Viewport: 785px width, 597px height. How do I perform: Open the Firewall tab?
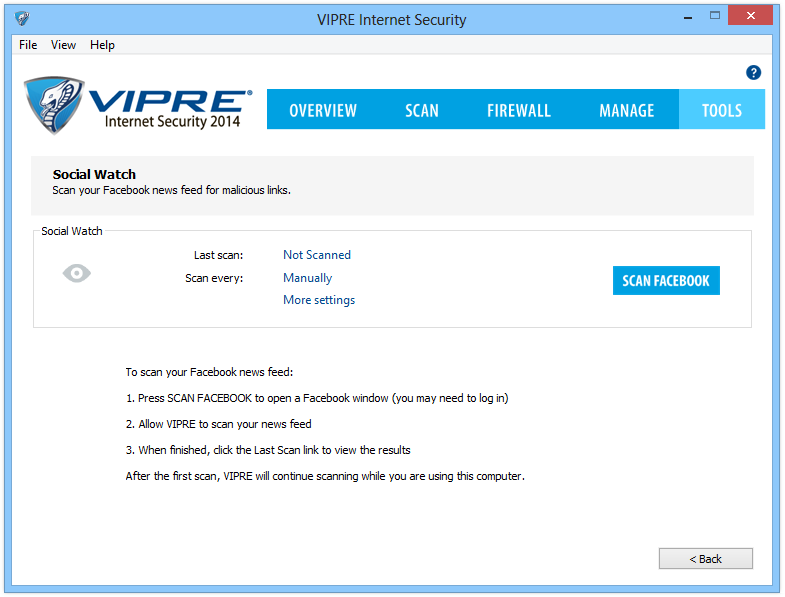tap(519, 110)
